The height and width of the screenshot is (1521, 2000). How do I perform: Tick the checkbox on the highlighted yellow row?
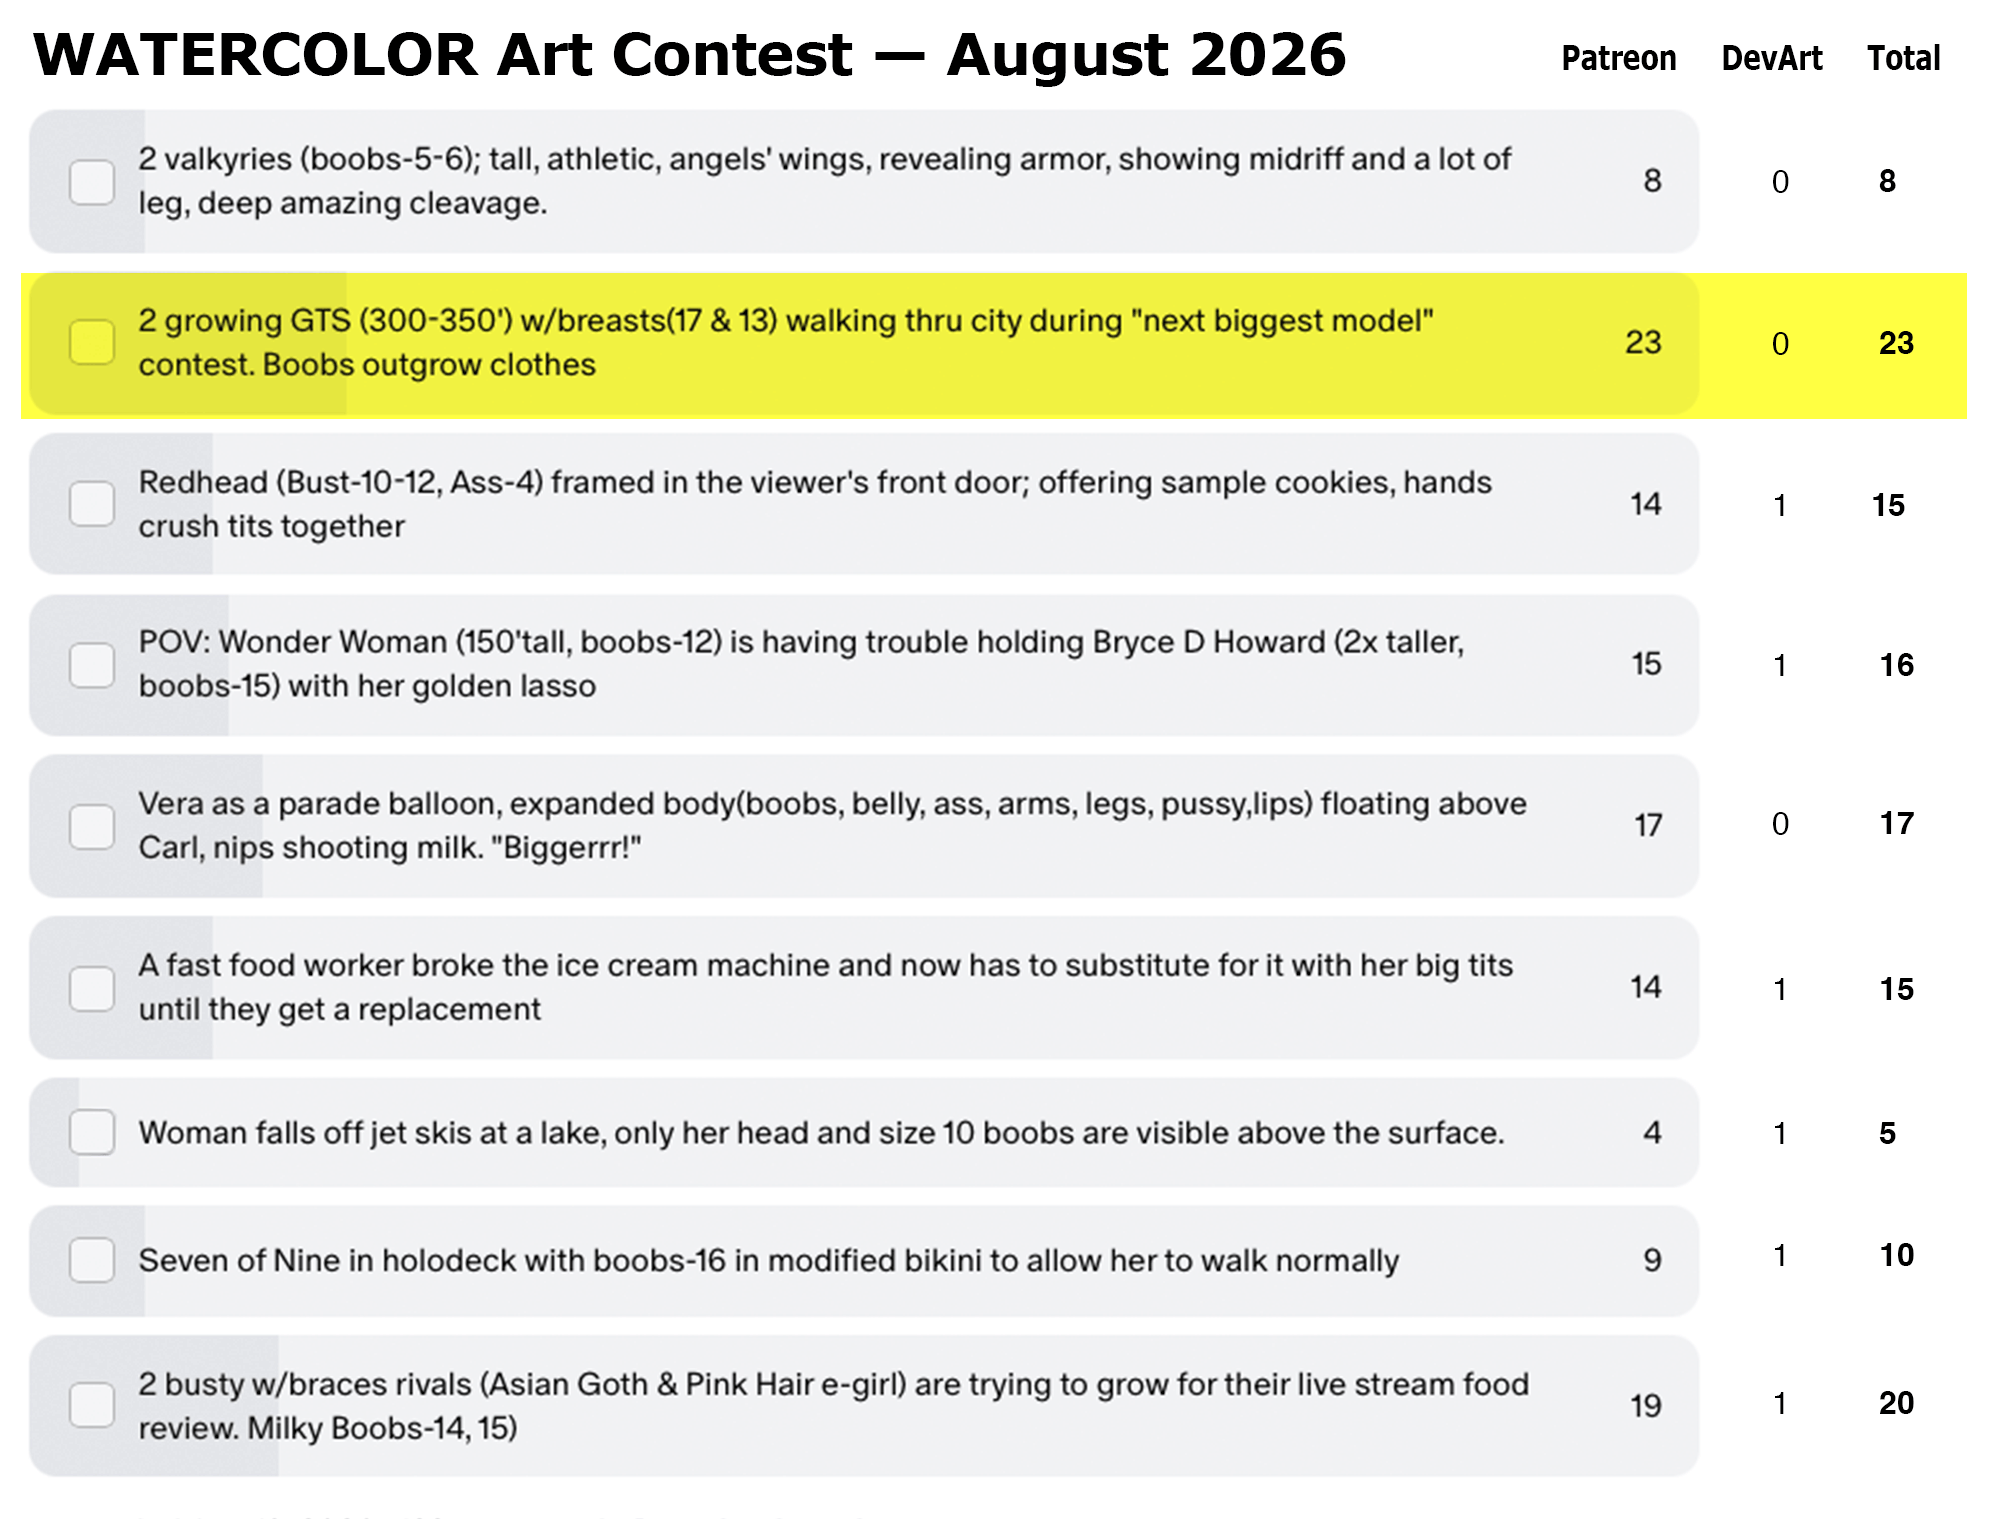pyautogui.click(x=92, y=343)
